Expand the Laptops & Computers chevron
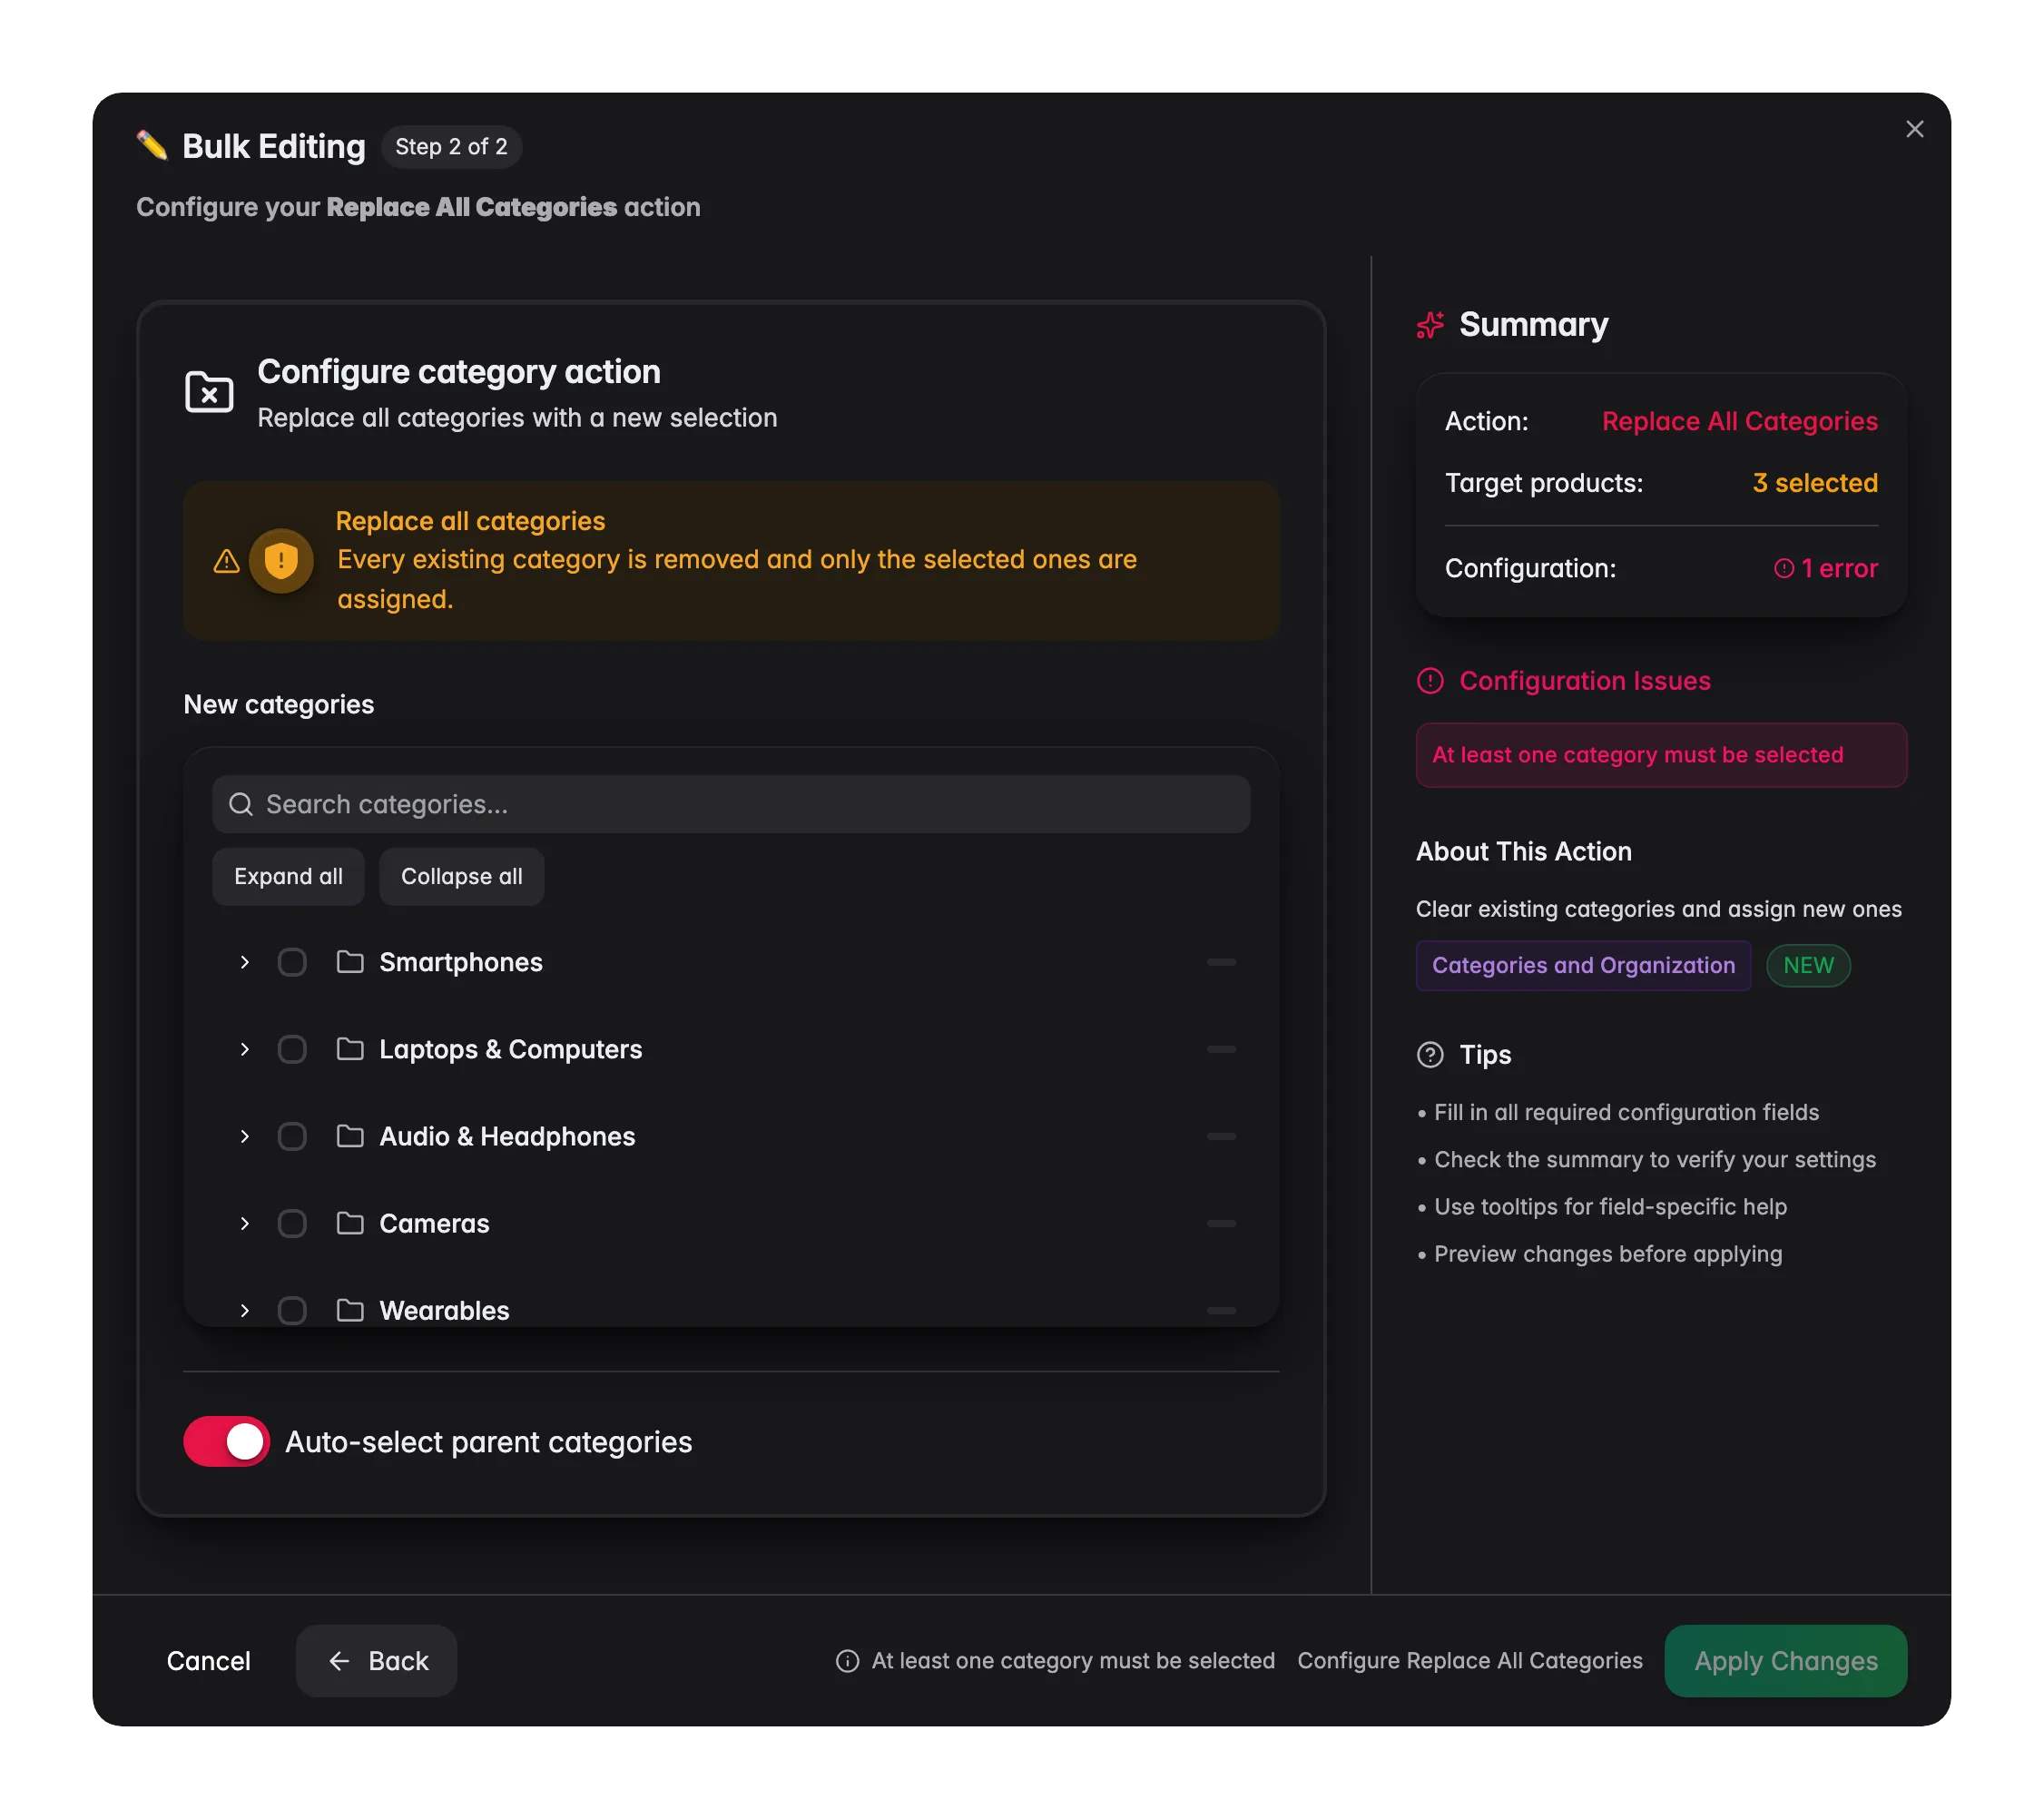 (244, 1049)
